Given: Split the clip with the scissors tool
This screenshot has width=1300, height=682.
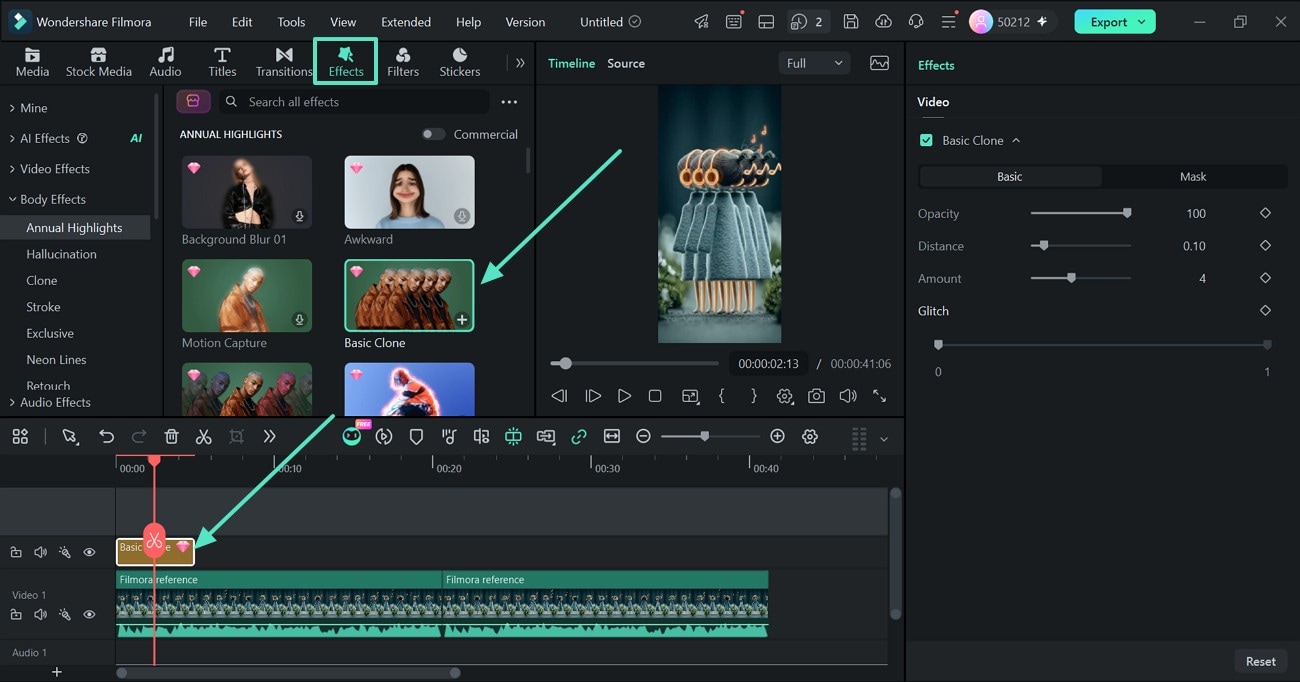Looking at the screenshot, I should (204, 437).
